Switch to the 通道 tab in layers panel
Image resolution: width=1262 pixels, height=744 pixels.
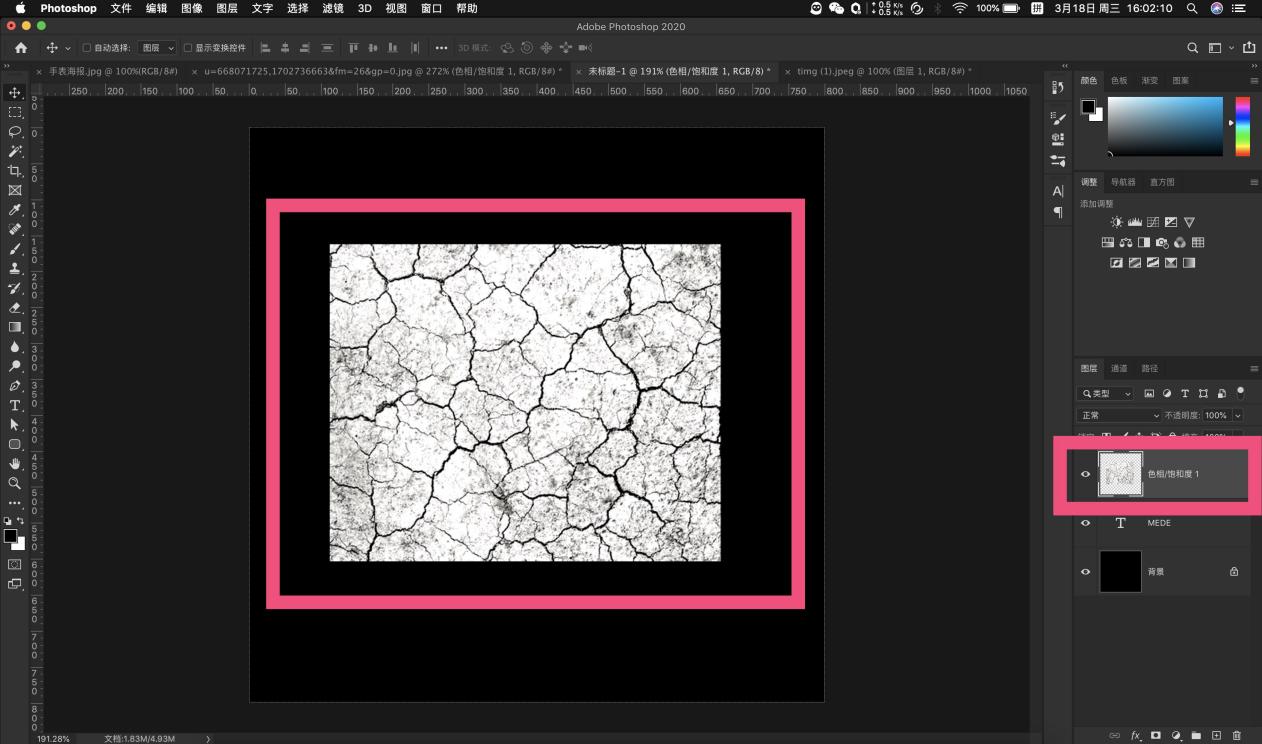(1119, 369)
